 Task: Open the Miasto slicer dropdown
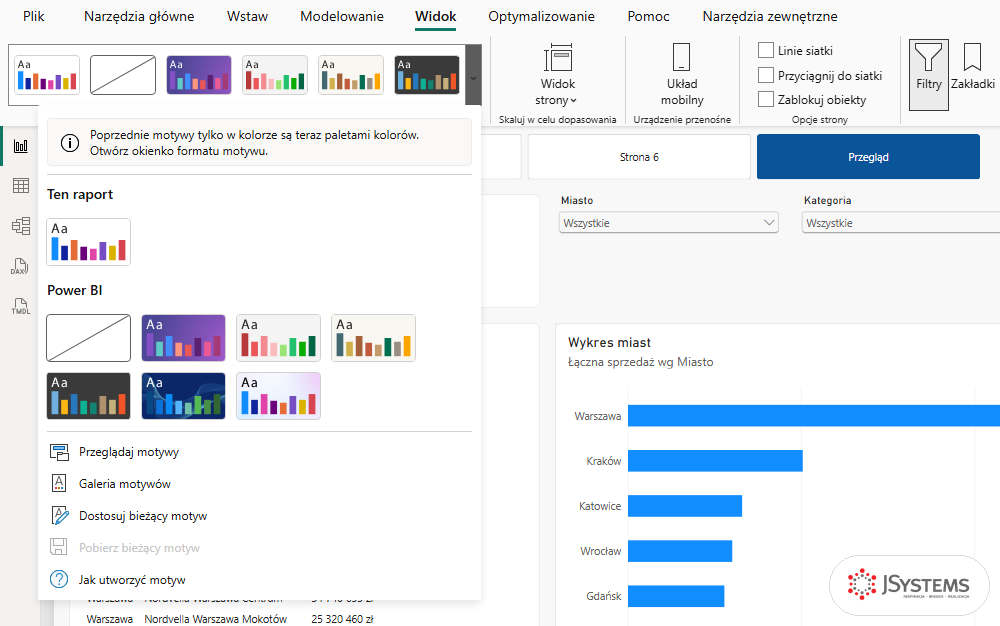coord(668,222)
